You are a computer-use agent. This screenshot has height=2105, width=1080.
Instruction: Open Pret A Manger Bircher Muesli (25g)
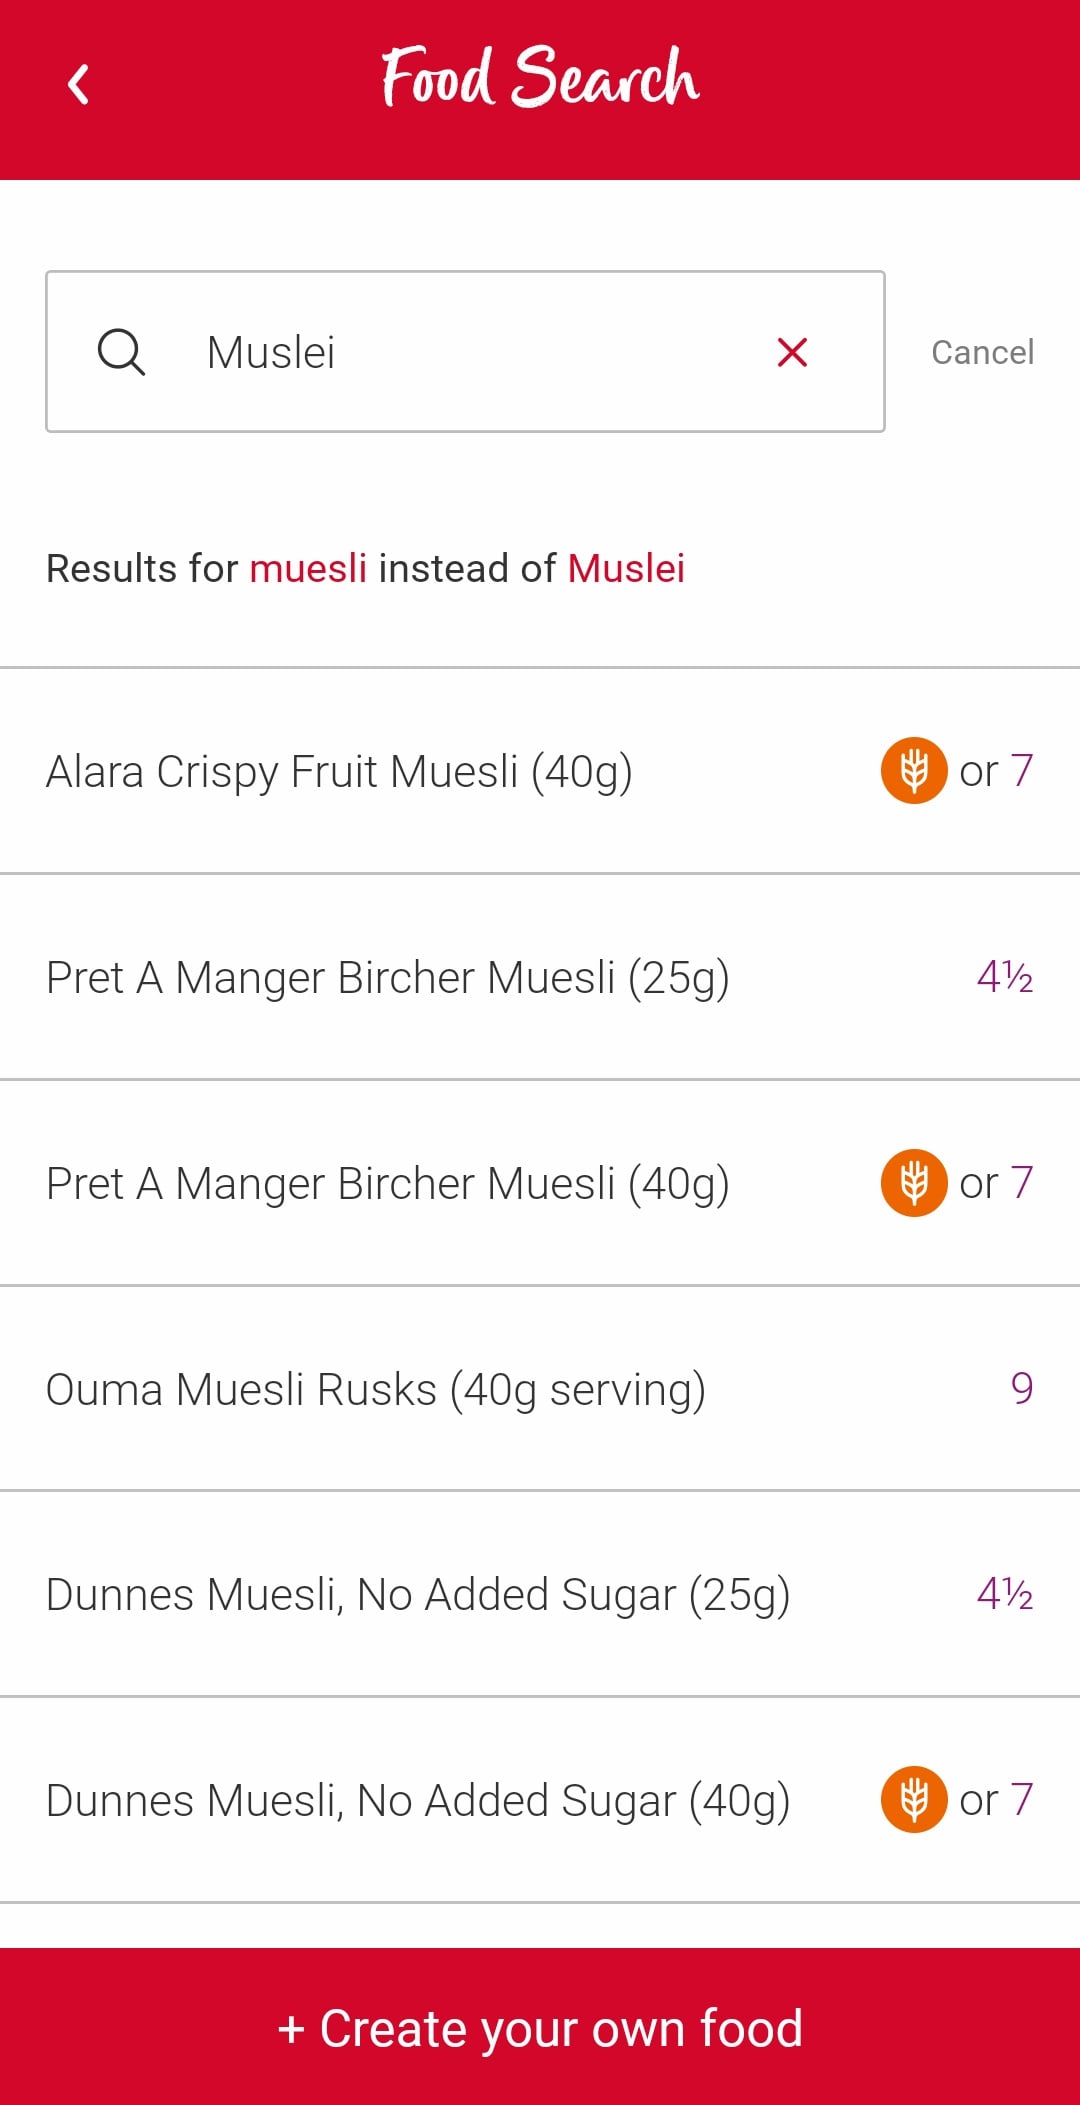click(x=540, y=977)
